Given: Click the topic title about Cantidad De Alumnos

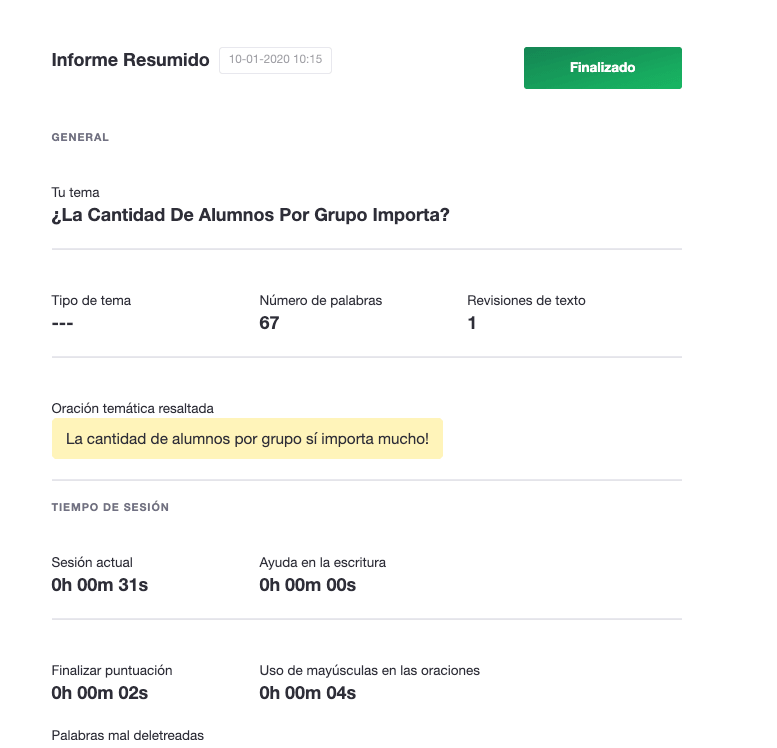Looking at the screenshot, I should tap(250, 215).
